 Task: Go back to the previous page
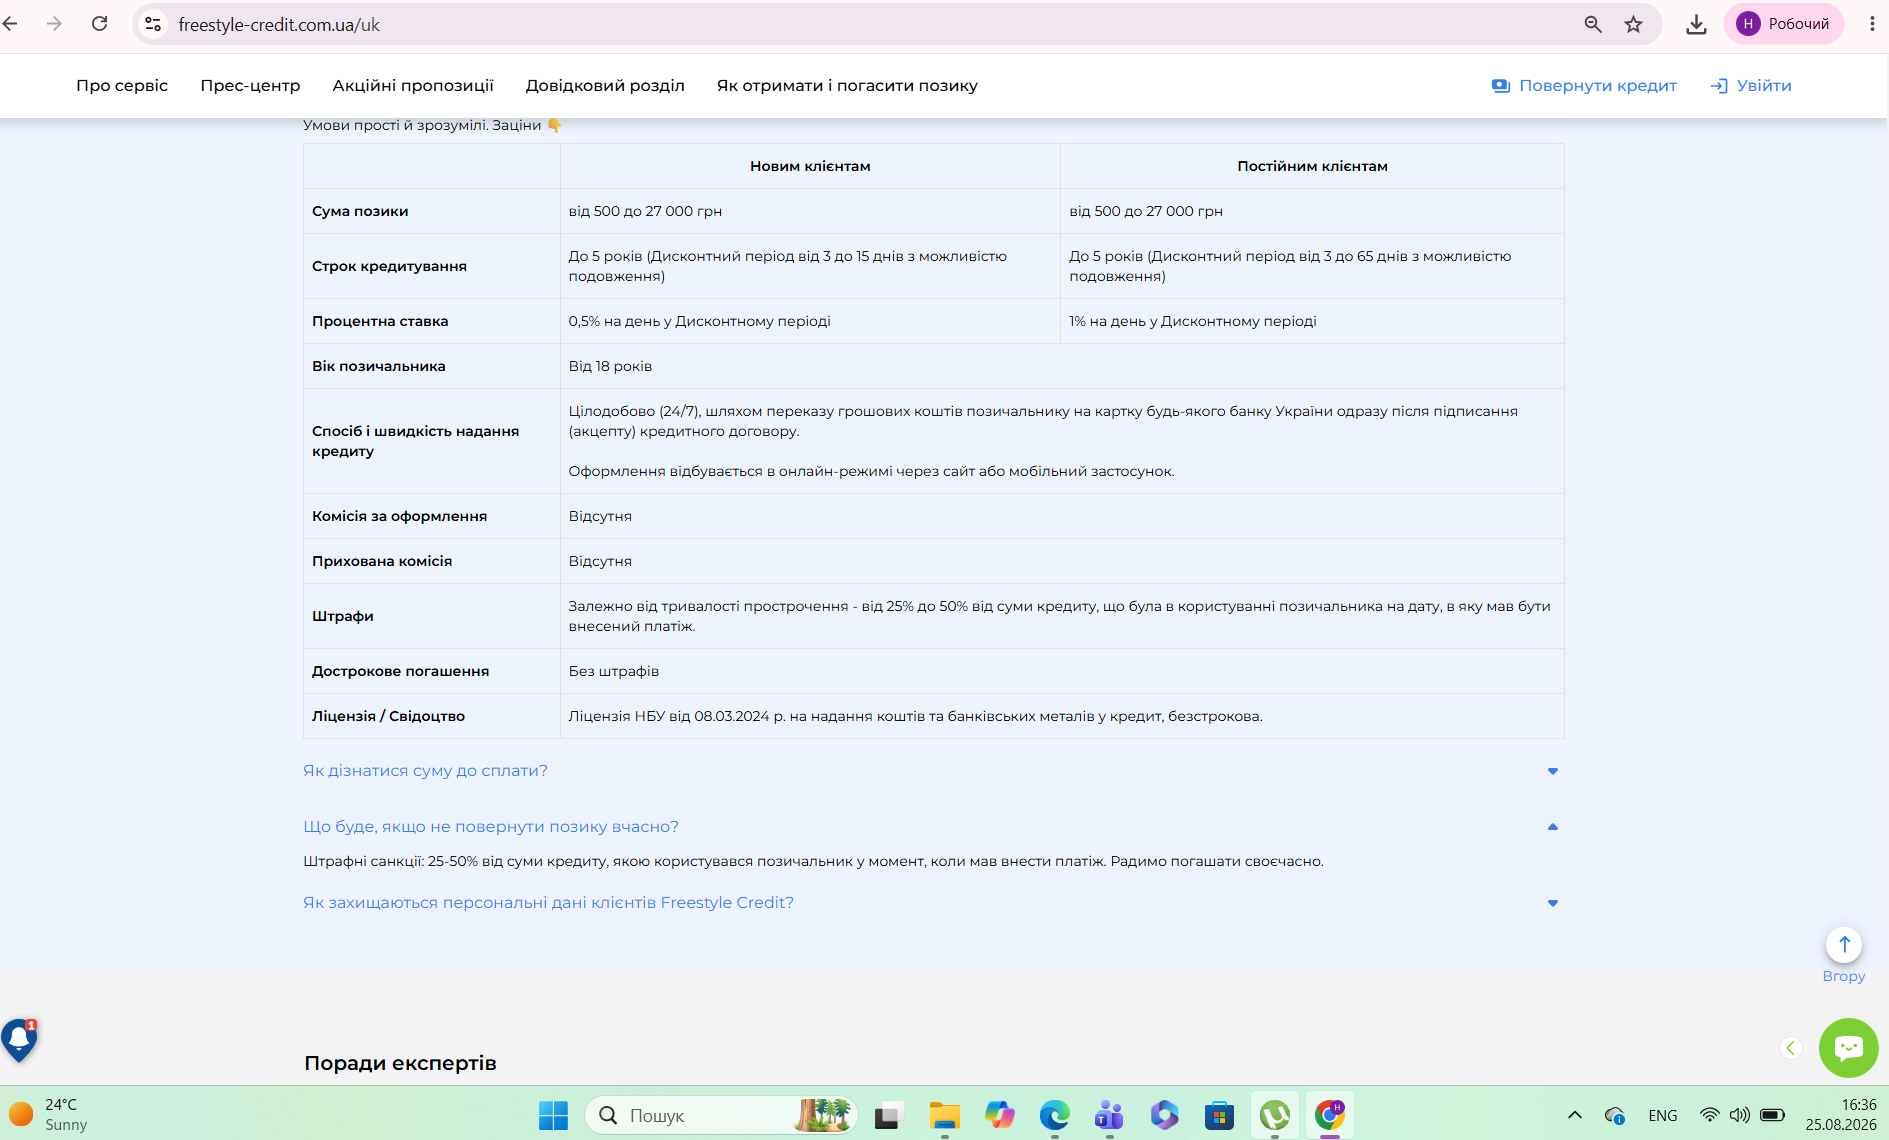10,24
